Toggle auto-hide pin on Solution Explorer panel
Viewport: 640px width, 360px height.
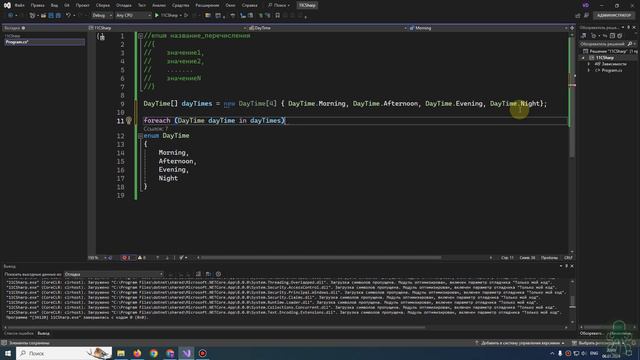pyautogui.click(x=629, y=27)
